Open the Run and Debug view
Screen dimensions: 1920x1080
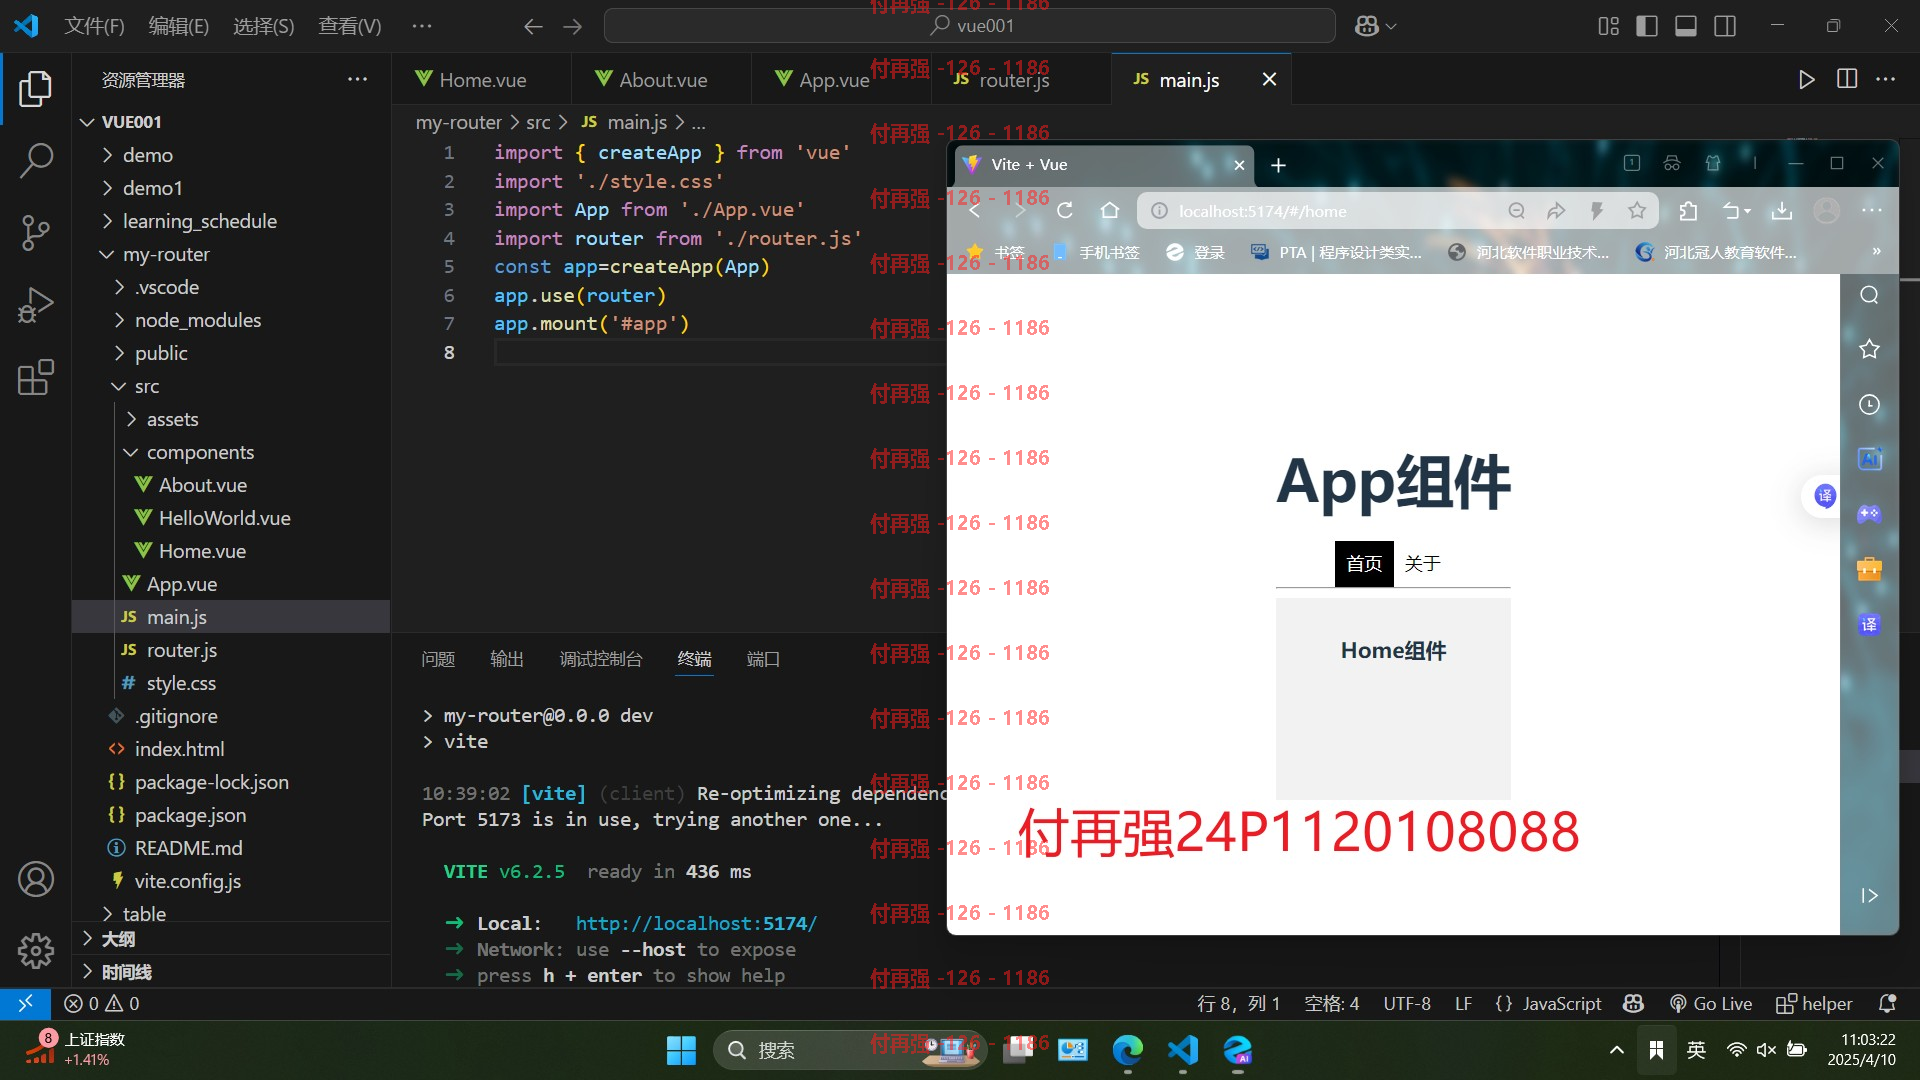(36, 305)
